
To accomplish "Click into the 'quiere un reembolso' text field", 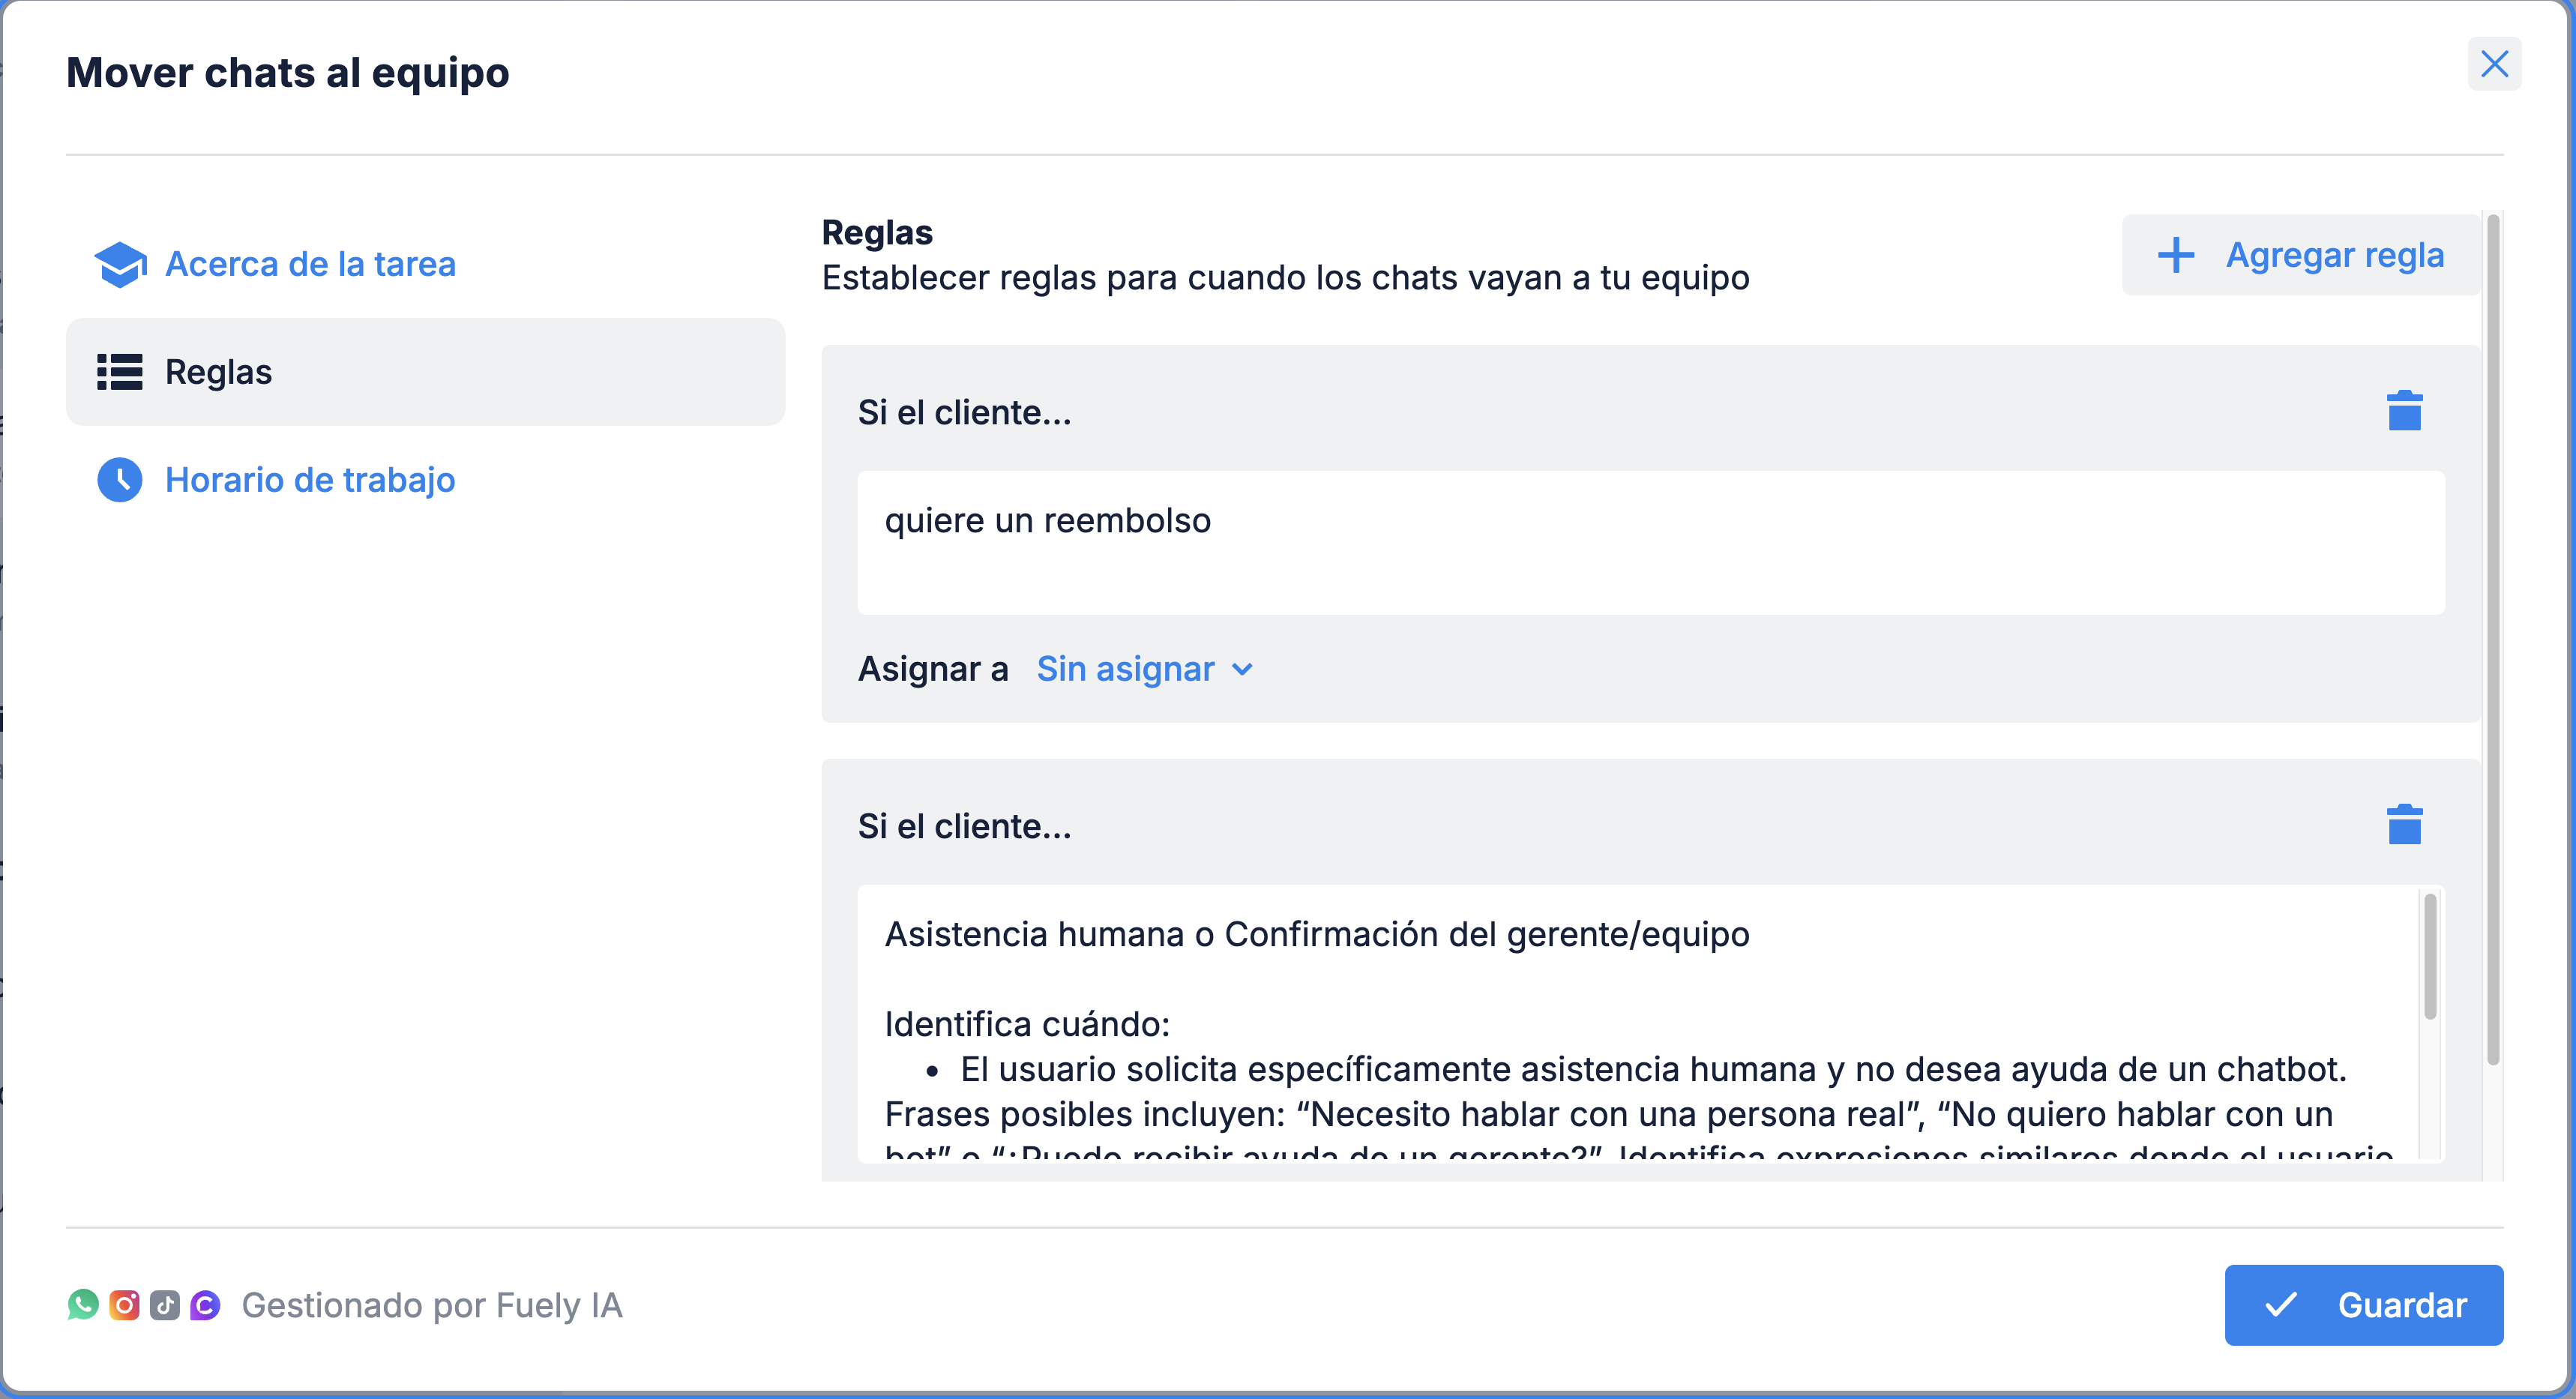I will tap(1650, 543).
